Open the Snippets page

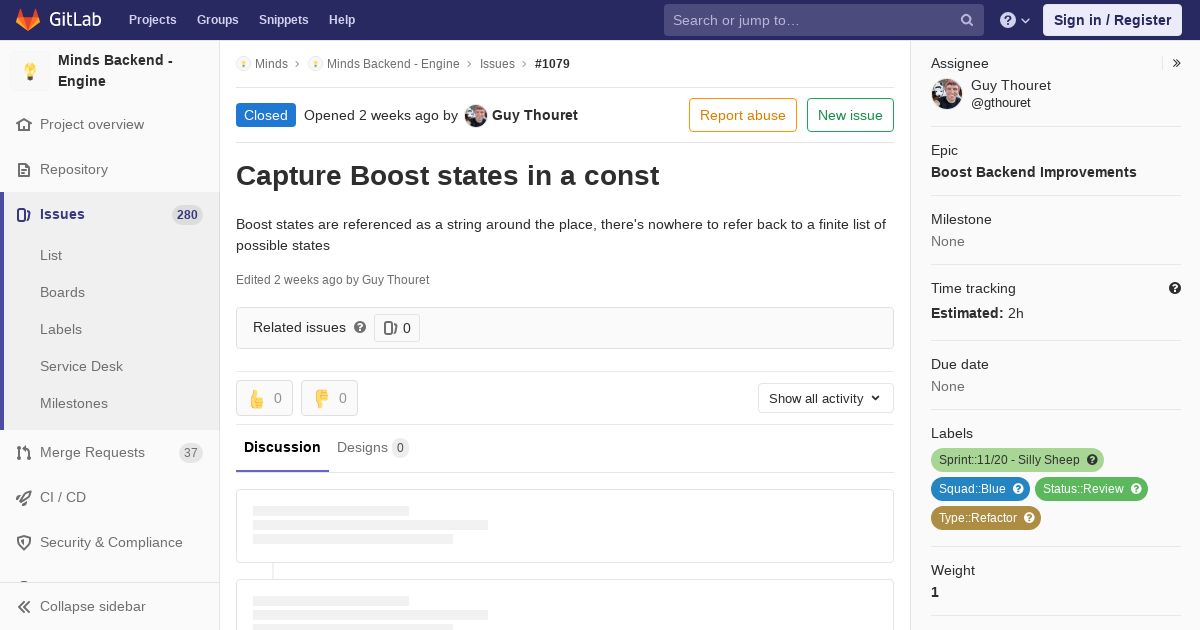point(283,20)
